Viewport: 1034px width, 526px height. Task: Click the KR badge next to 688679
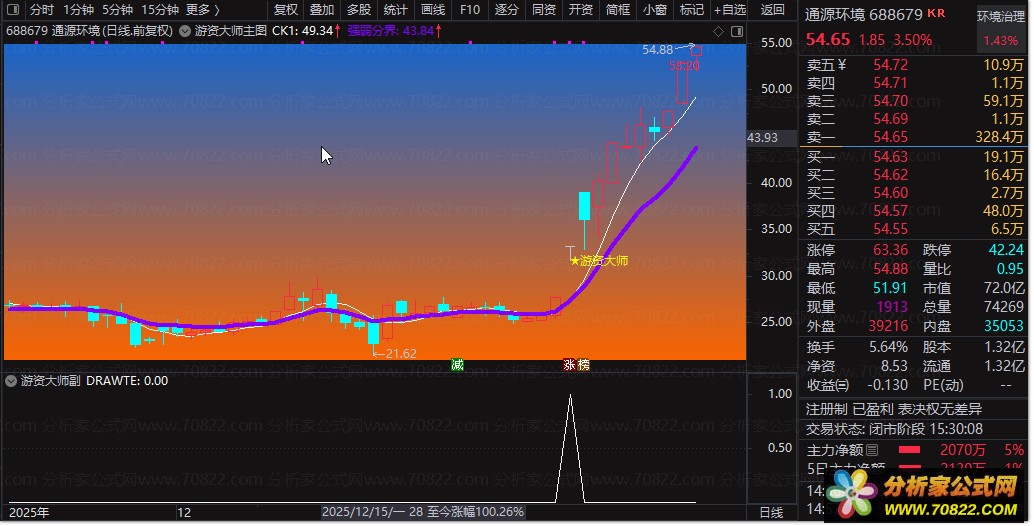[x=936, y=13]
